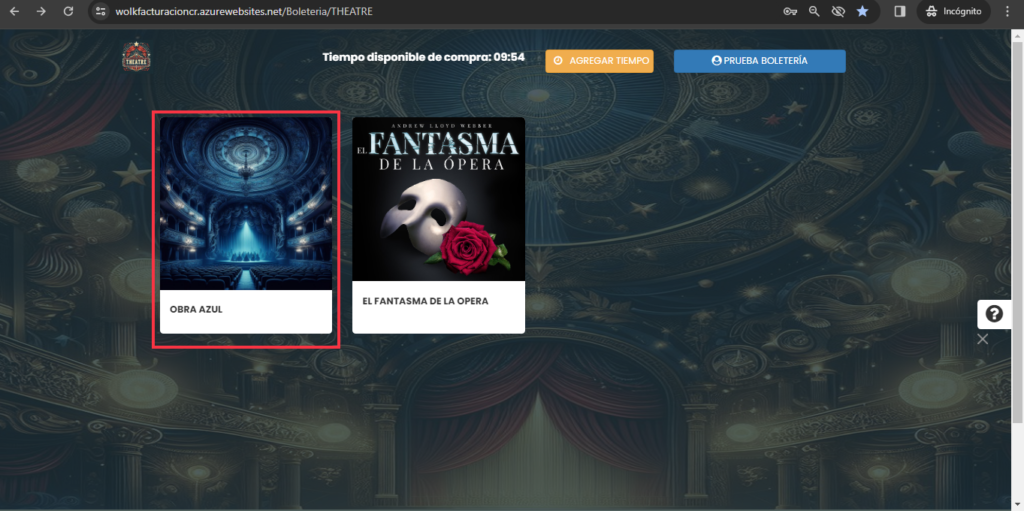The height and width of the screenshot is (511, 1024).
Task: Select the El Fantasma de la Ópera poster
Action: point(438,199)
